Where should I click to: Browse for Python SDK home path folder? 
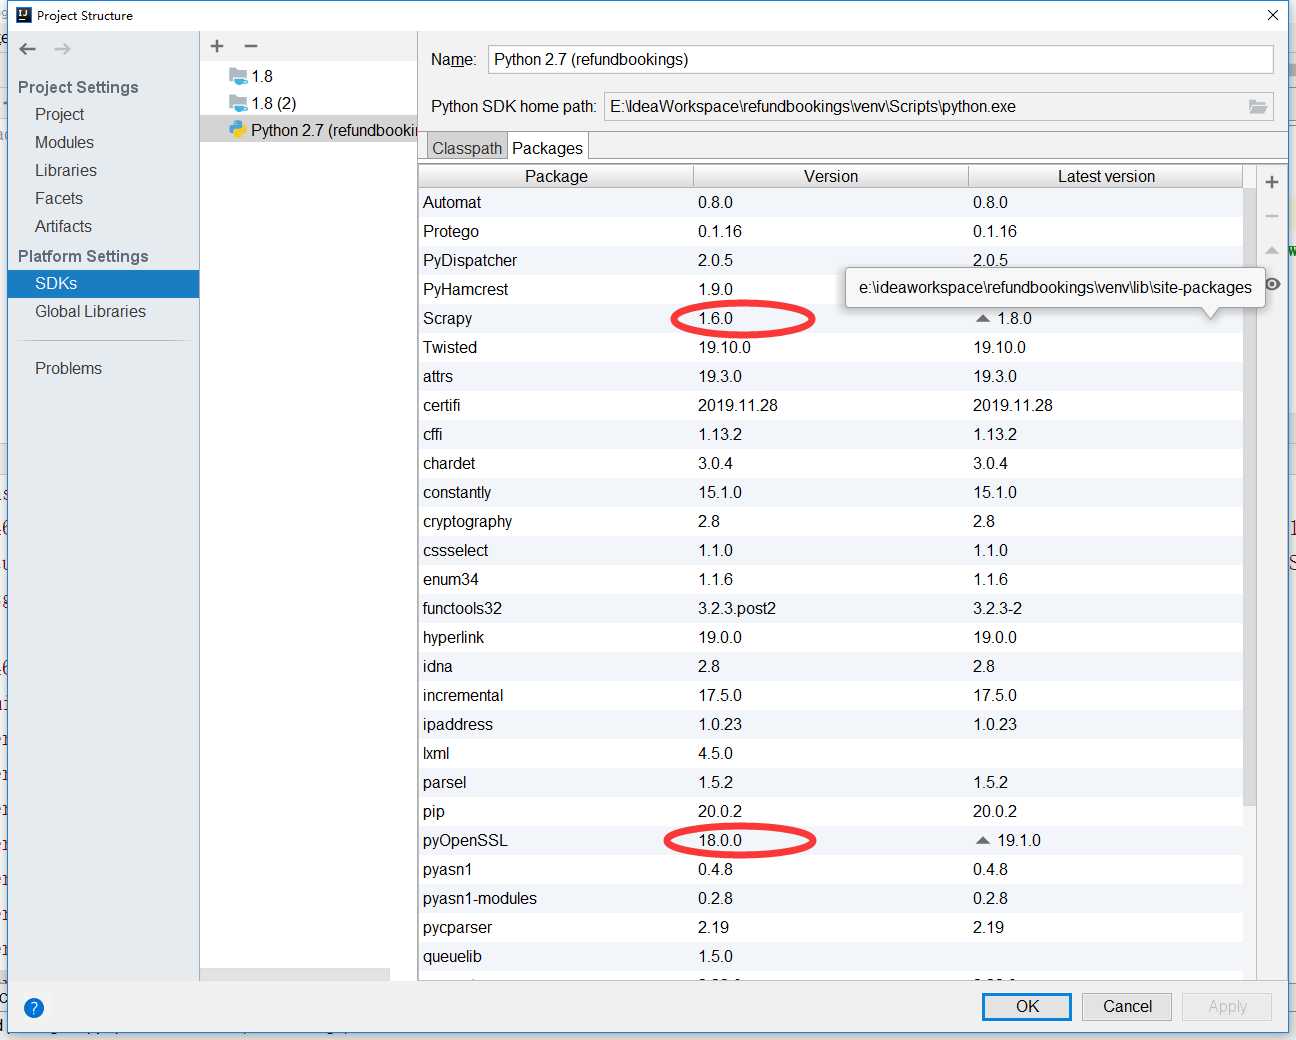coord(1258,107)
